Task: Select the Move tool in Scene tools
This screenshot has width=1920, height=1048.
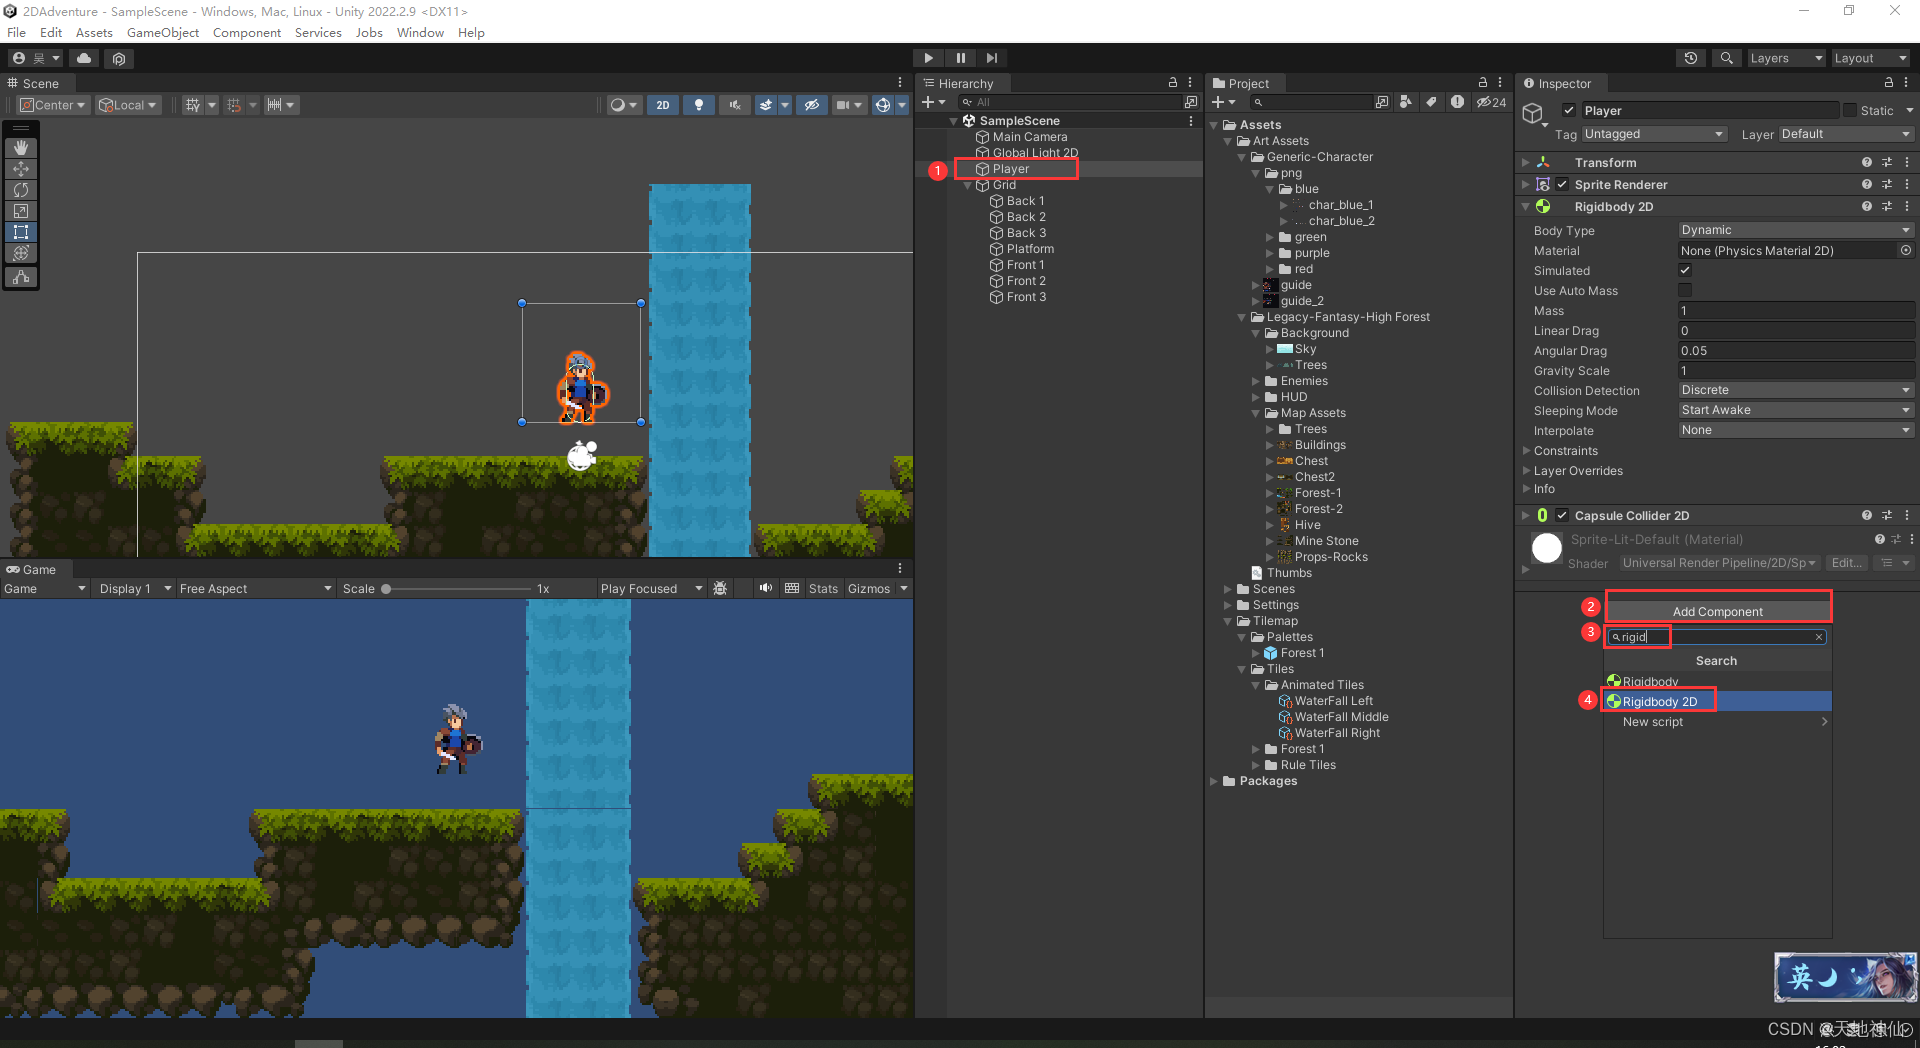Action: pyautogui.click(x=21, y=169)
